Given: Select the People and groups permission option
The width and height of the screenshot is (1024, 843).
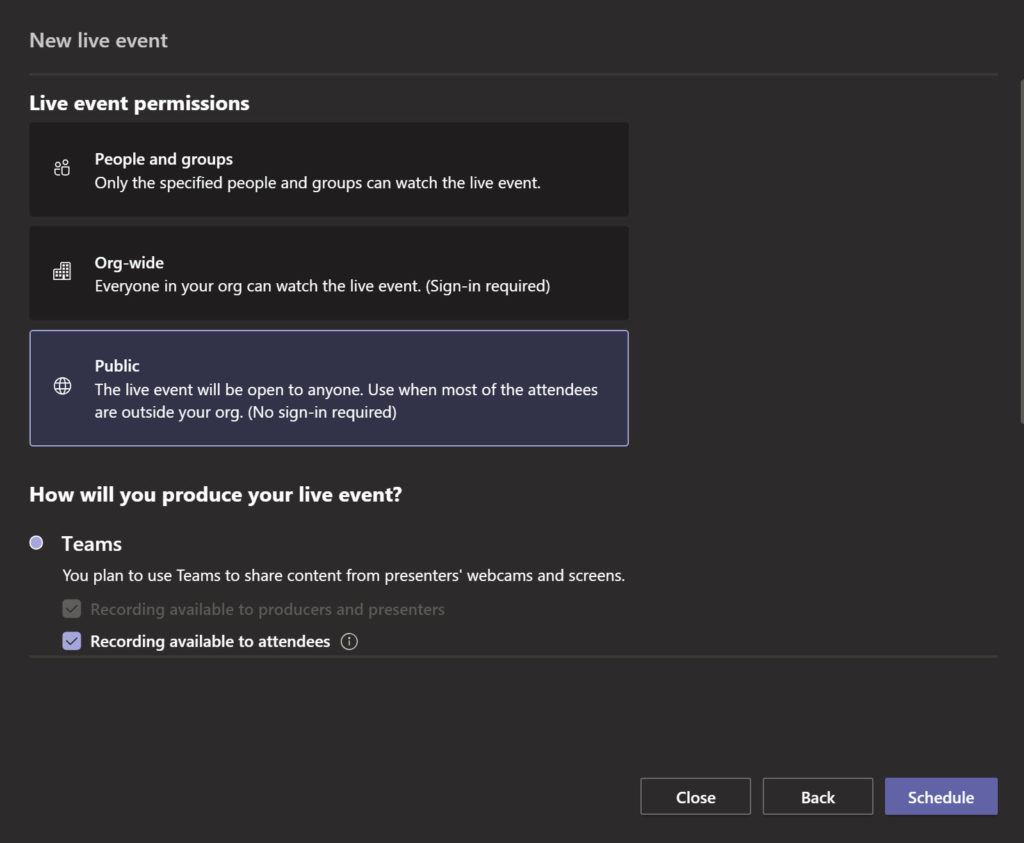Looking at the screenshot, I should coord(329,169).
